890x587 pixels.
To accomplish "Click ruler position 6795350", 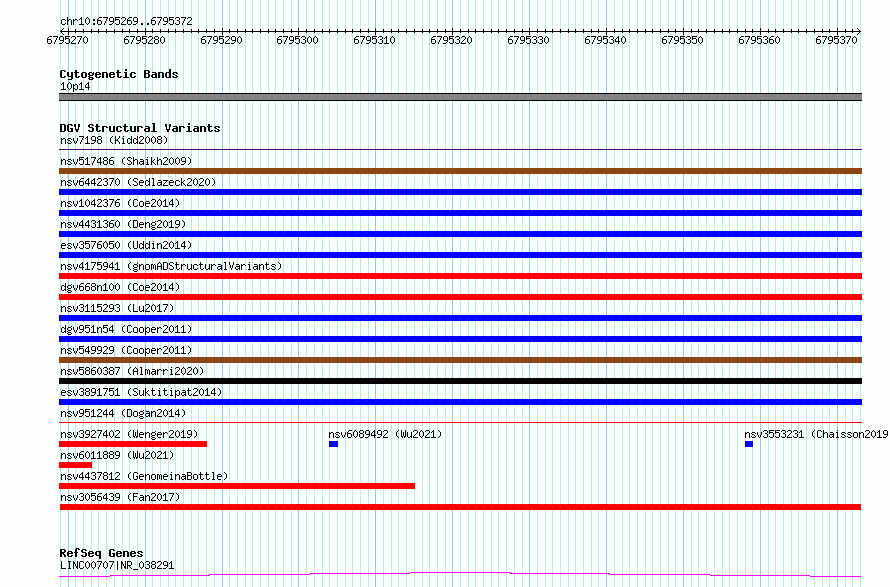I will coord(682,40).
